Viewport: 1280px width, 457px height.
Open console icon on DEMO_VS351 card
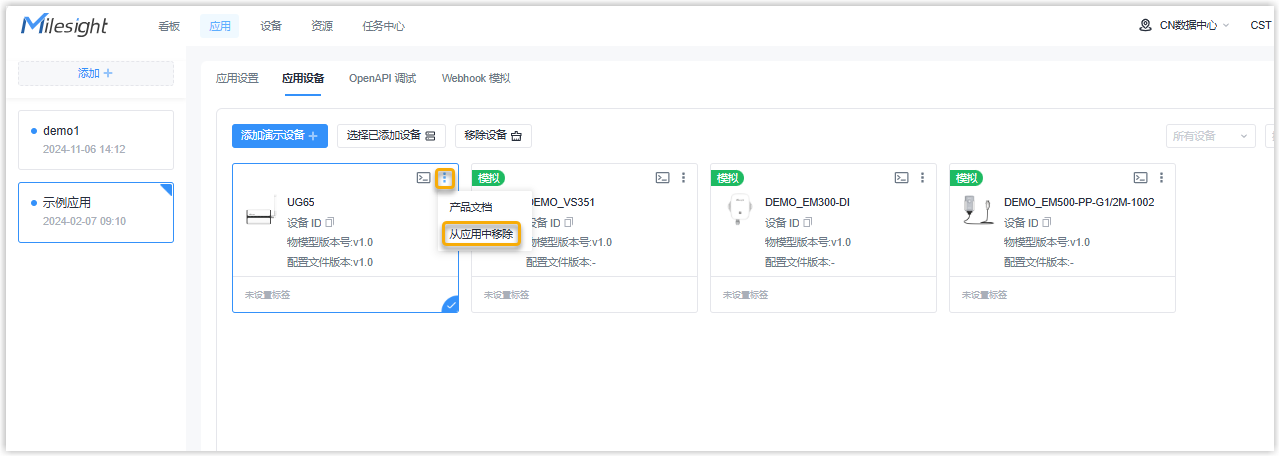662,178
